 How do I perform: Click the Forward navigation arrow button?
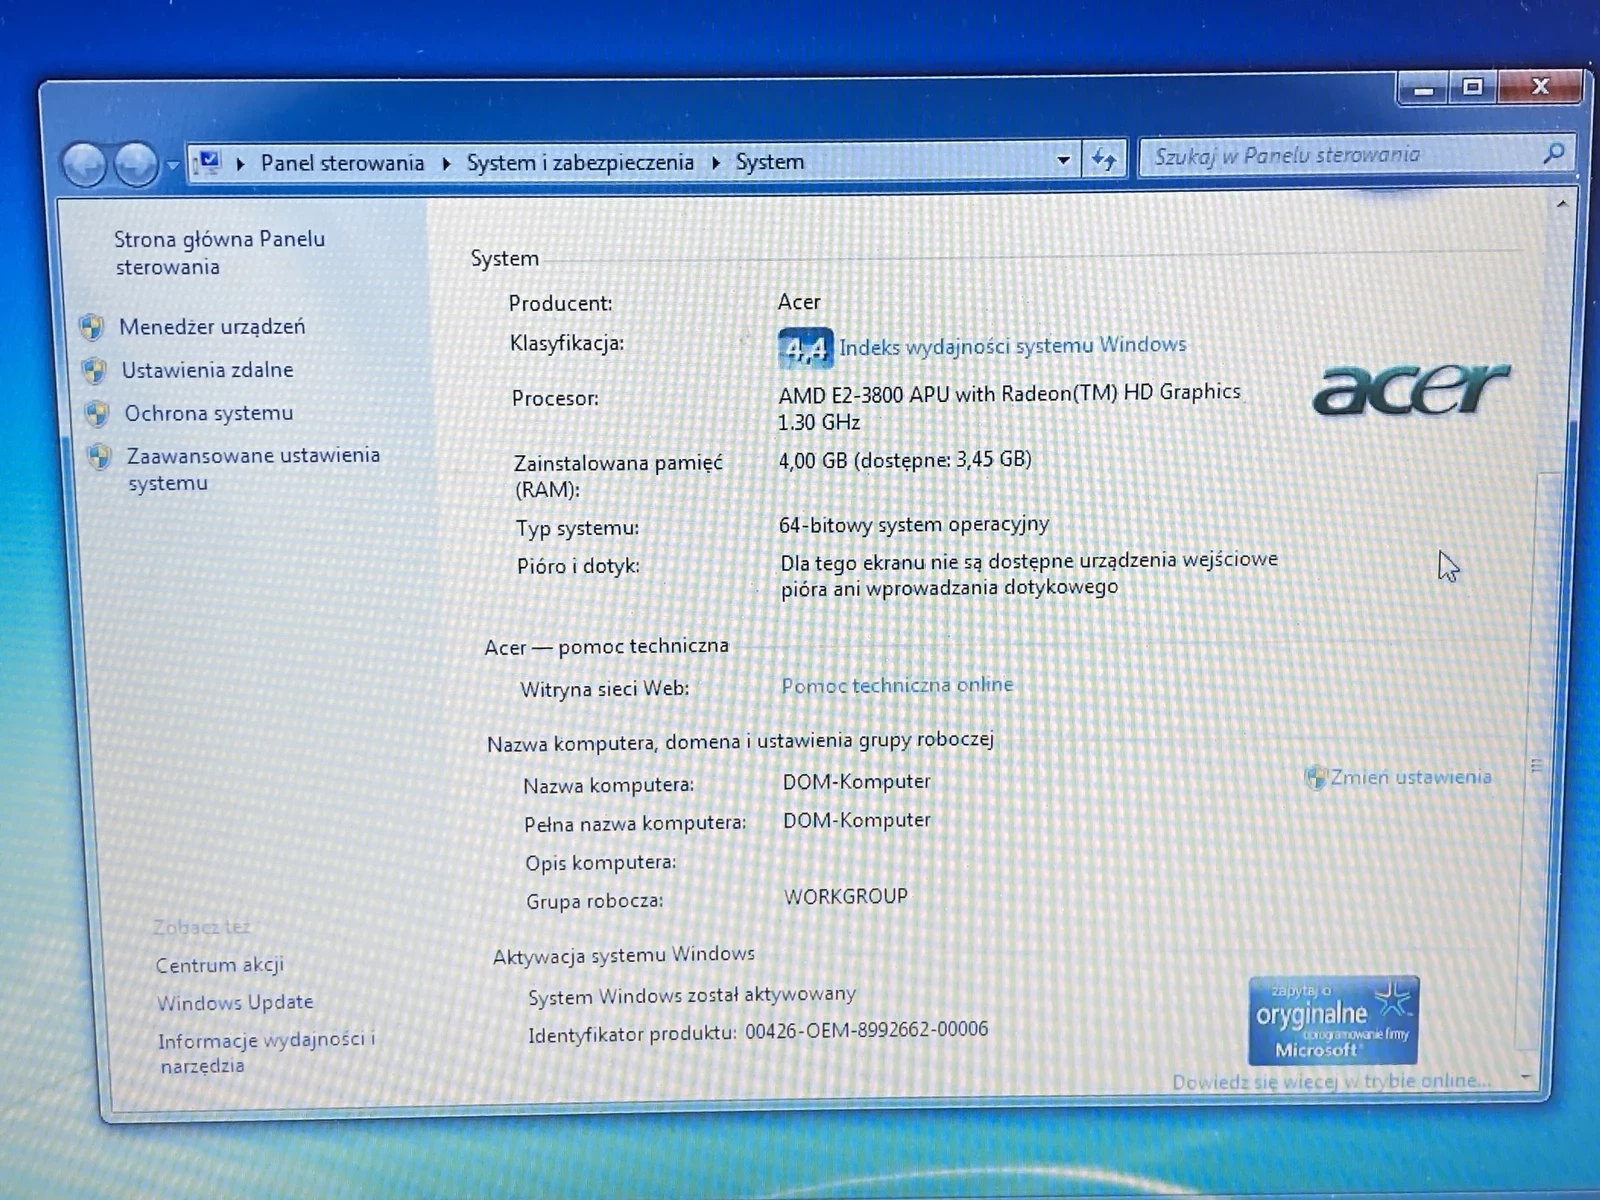pyautogui.click(x=136, y=165)
